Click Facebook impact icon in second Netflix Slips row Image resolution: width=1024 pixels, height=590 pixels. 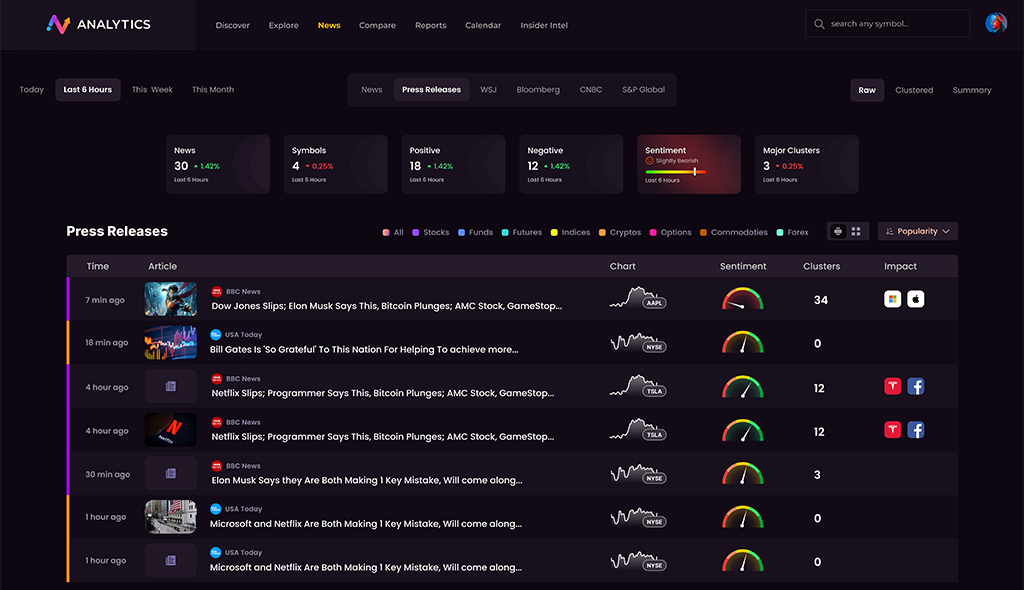tap(916, 430)
